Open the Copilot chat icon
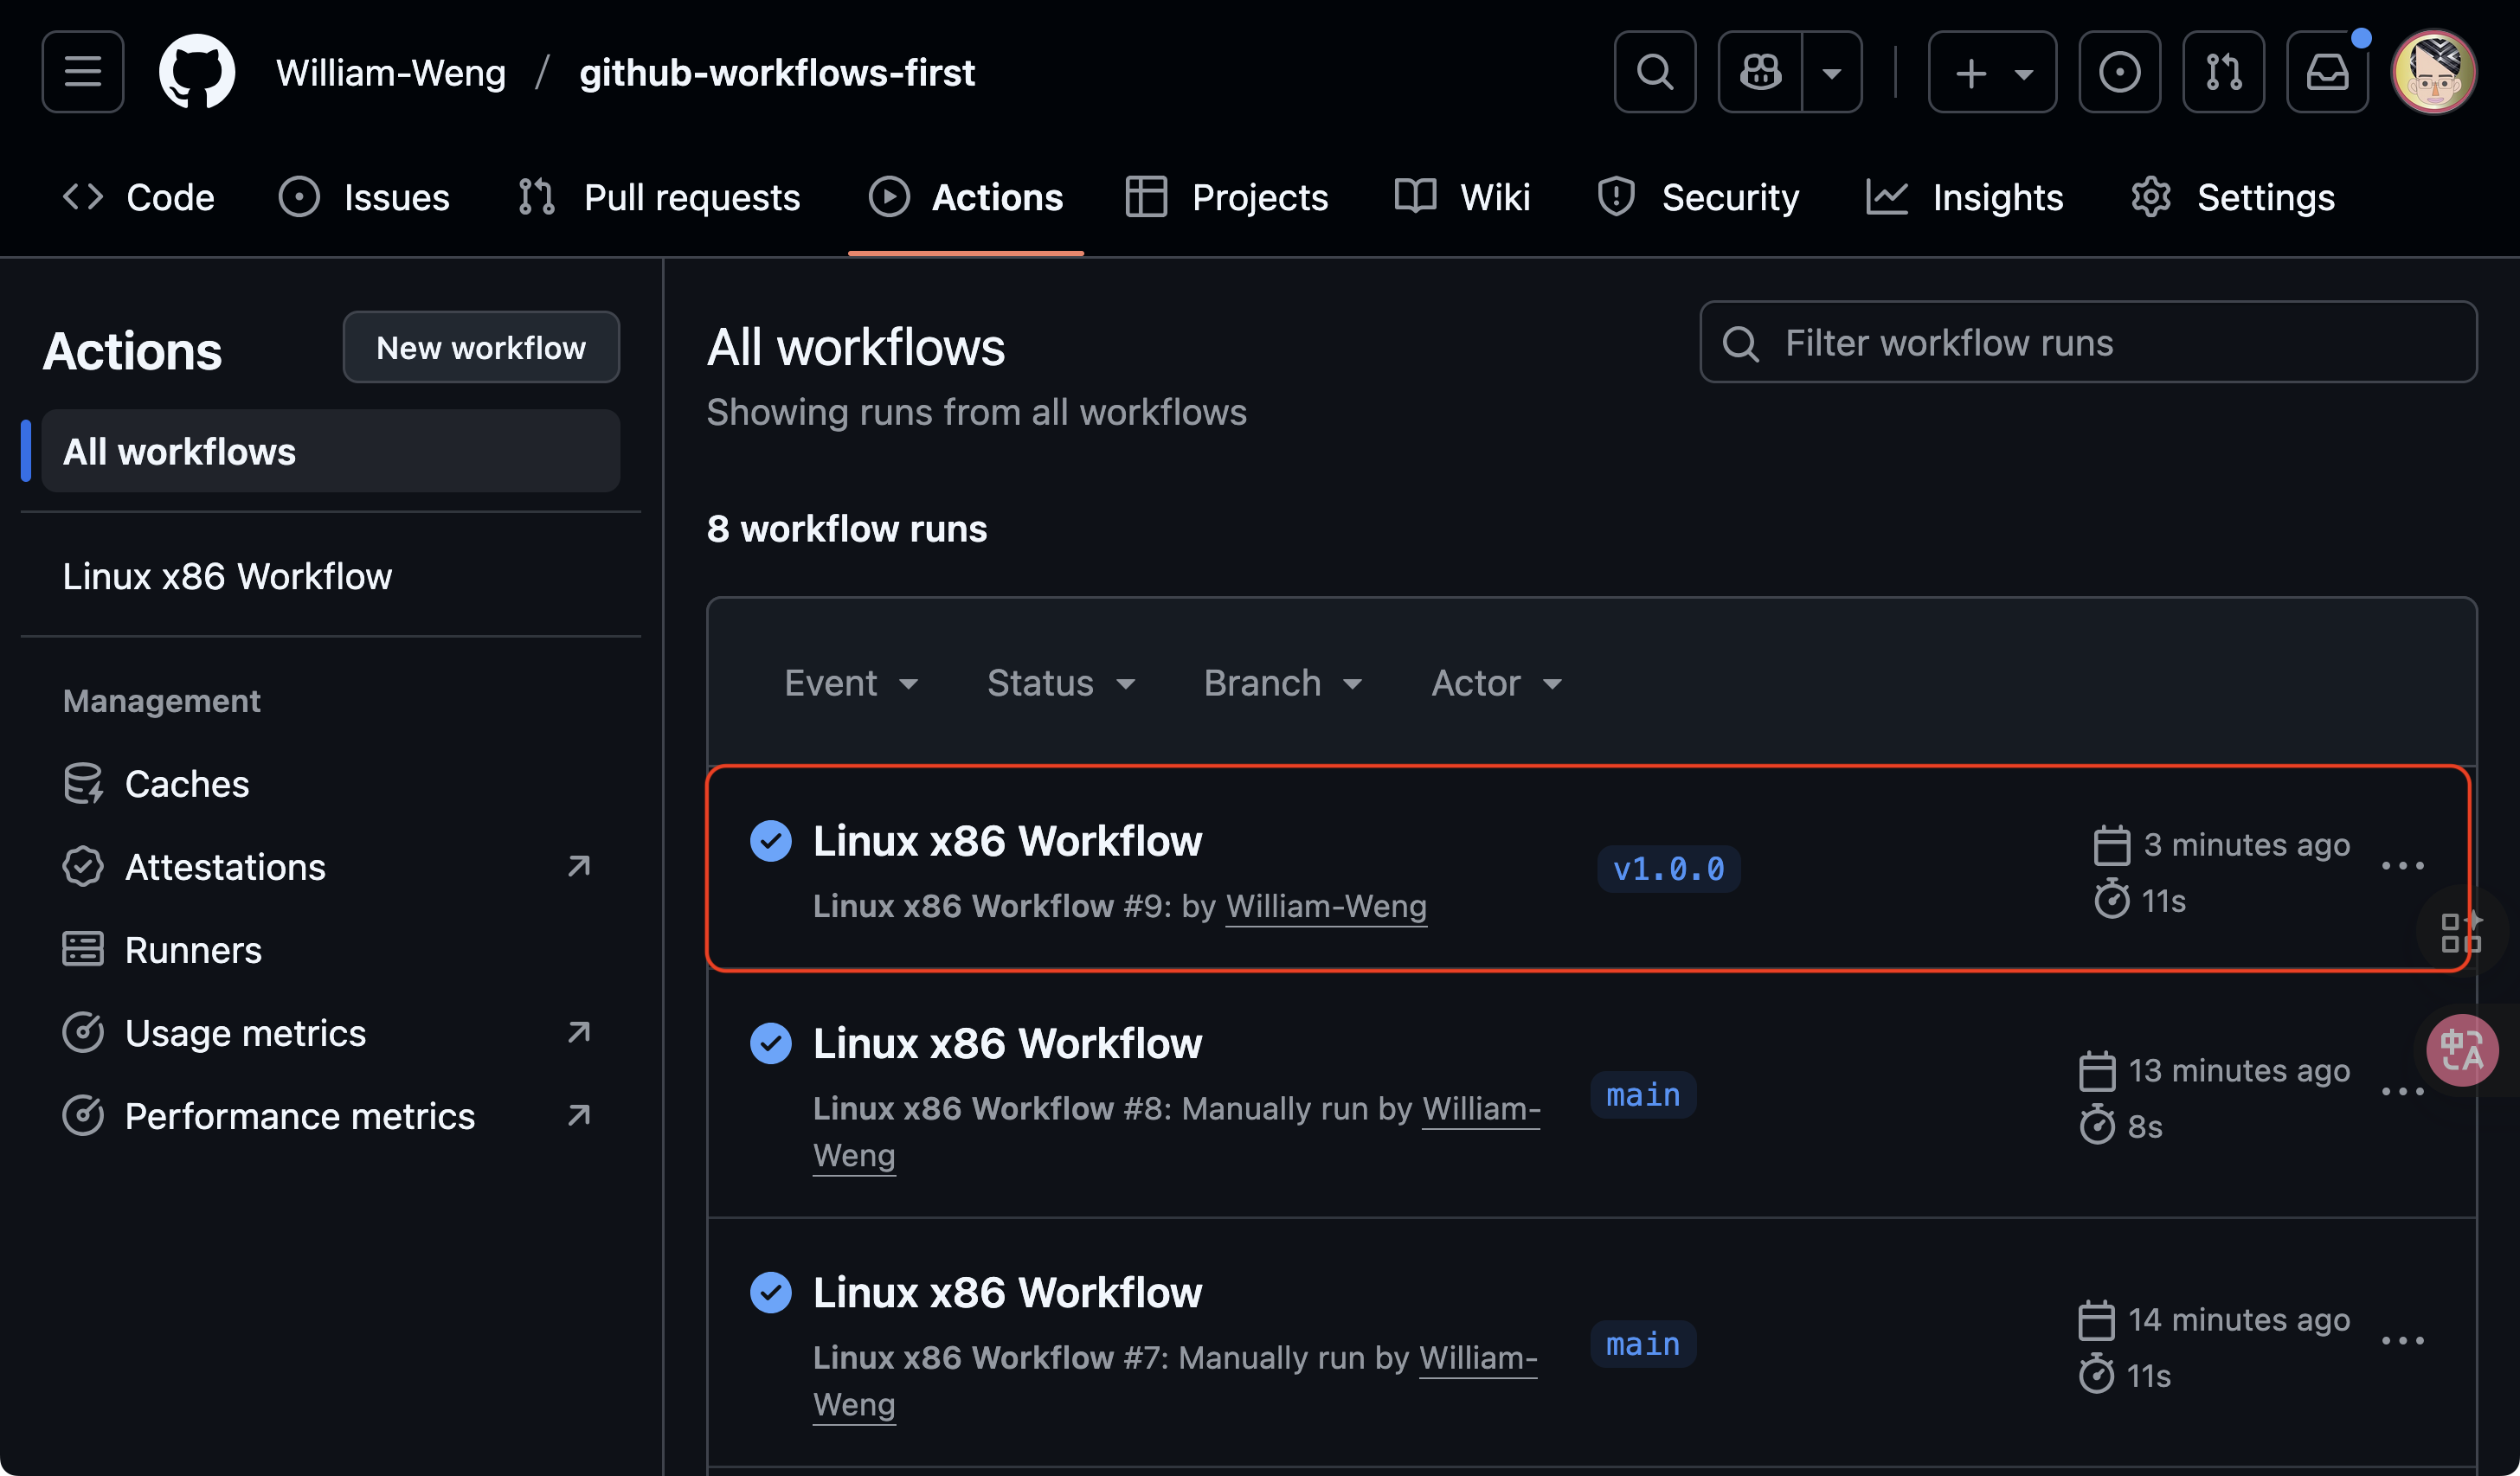The width and height of the screenshot is (2520, 1476). coord(1760,72)
